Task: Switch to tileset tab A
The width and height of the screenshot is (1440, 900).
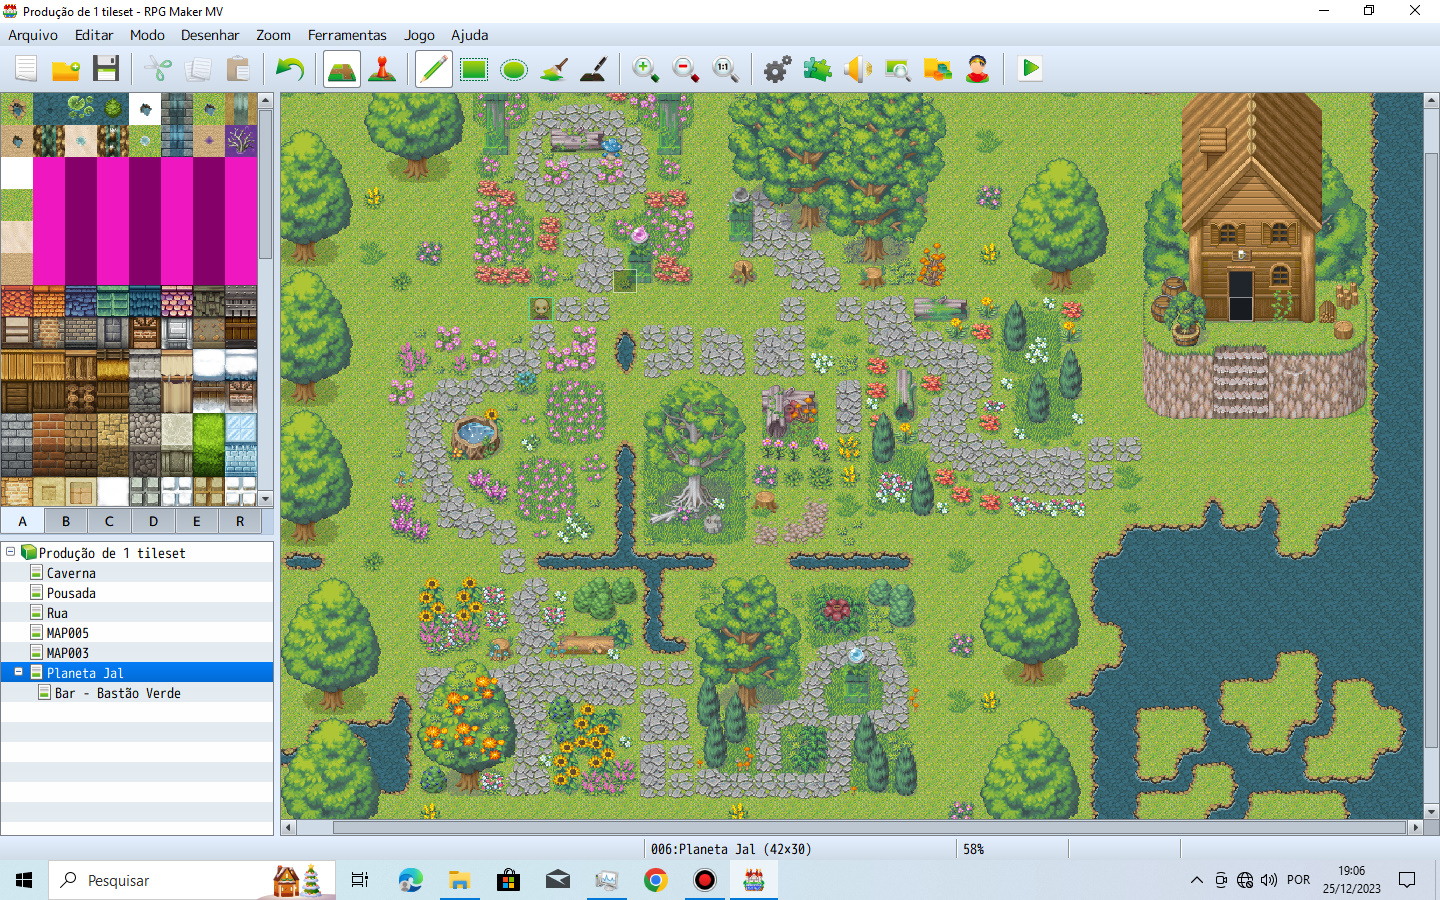Action: [x=22, y=521]
